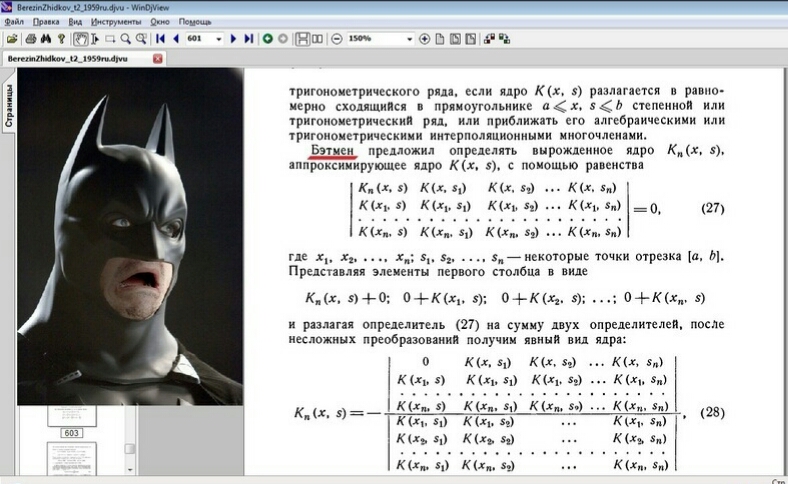Viewport: 788px width, 484px height.
Task: Open the Страницы sidebar tab
Action: pyautogui.click(x=8, y=106)
